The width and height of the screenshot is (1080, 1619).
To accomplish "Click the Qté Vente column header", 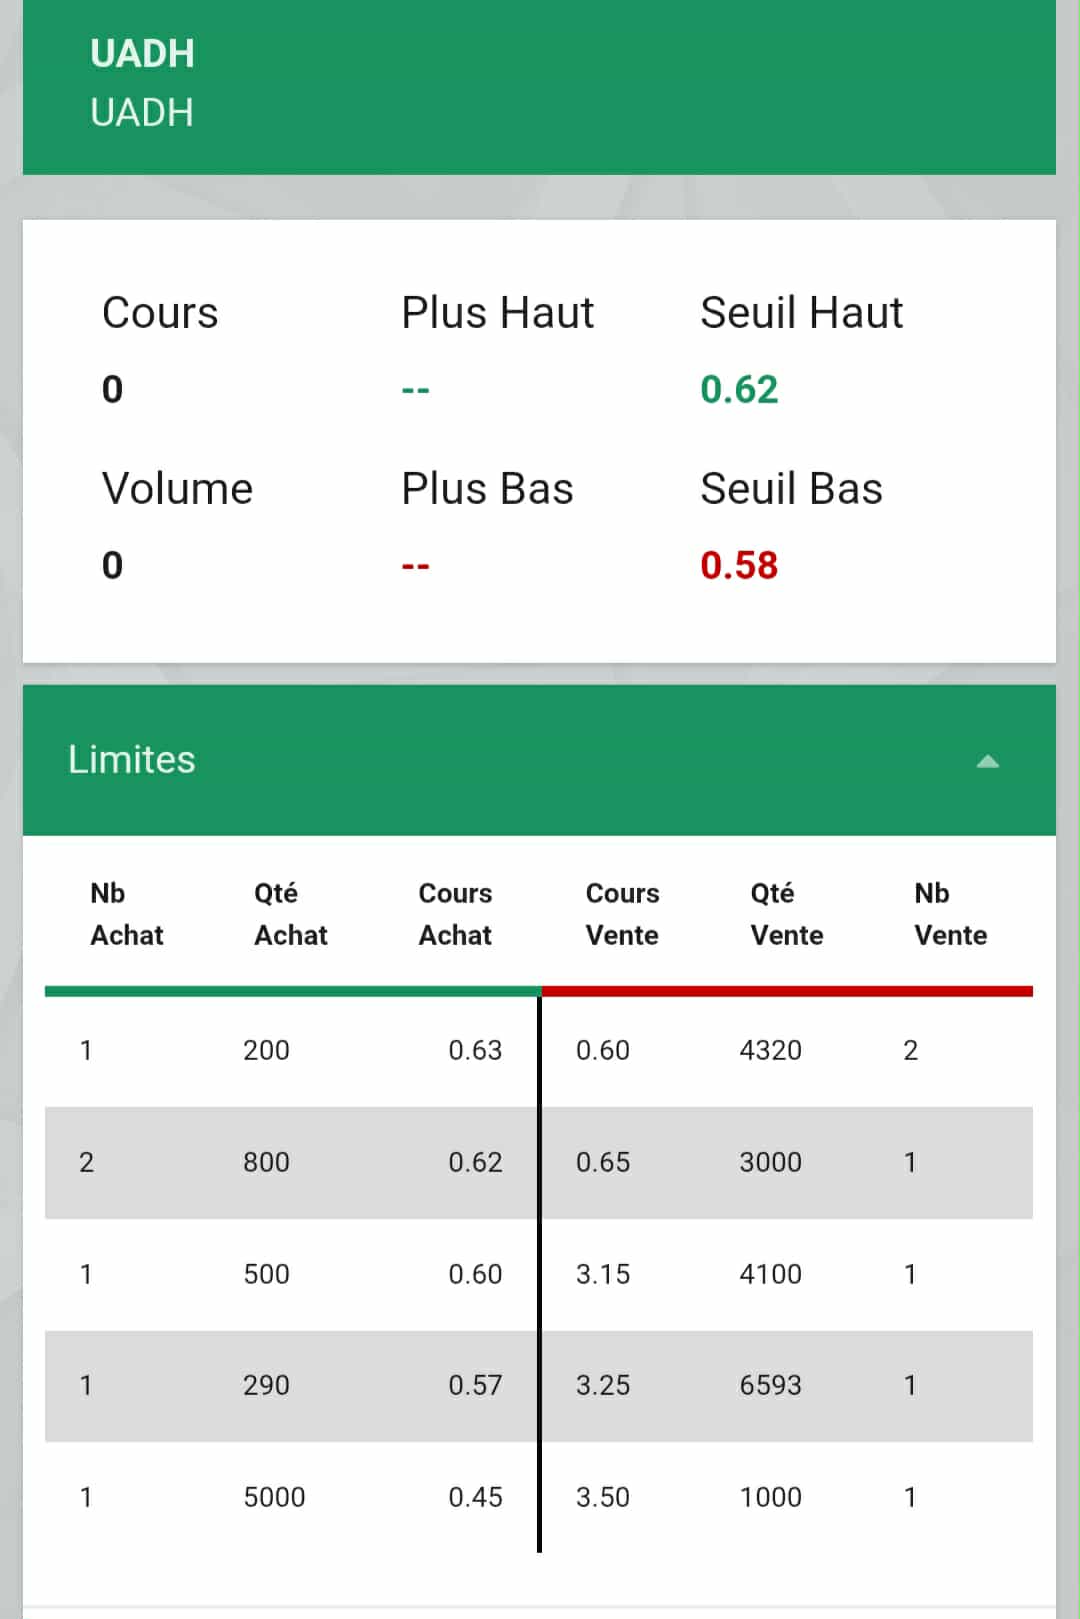I will click(787, 914).
